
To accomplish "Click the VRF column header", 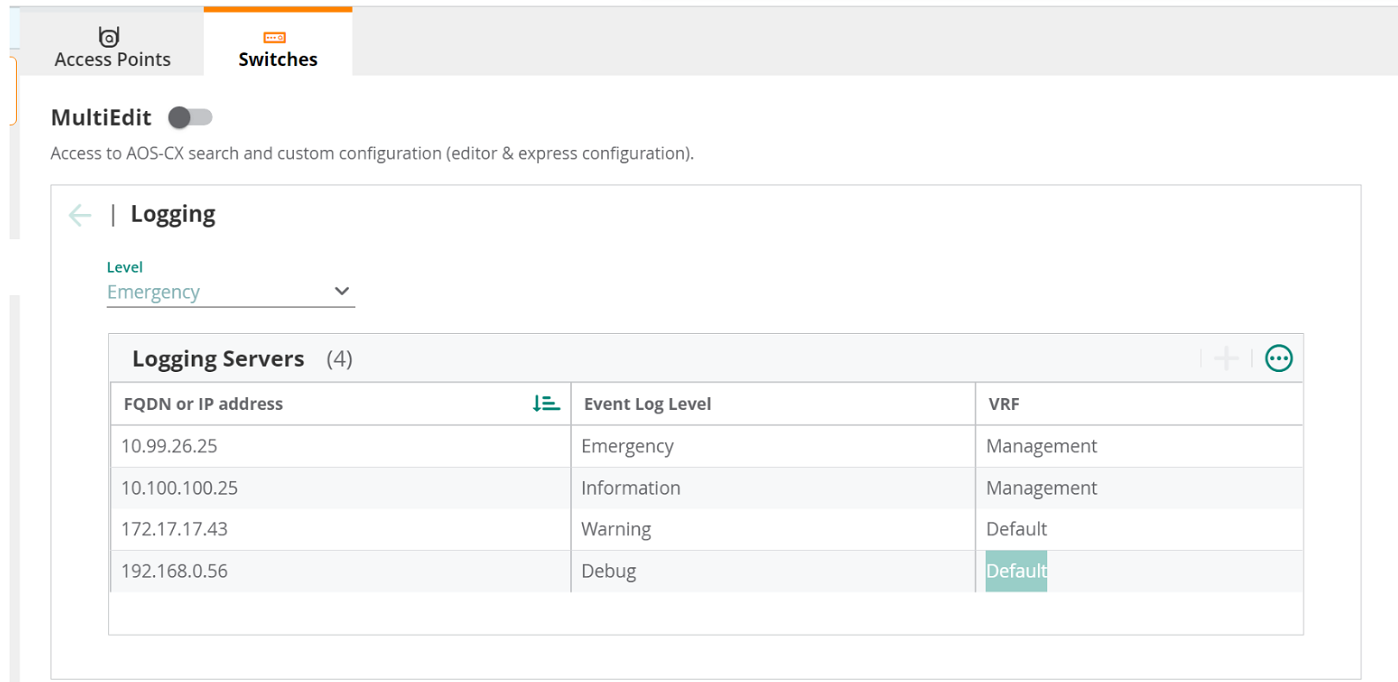I will [1003, 404].
